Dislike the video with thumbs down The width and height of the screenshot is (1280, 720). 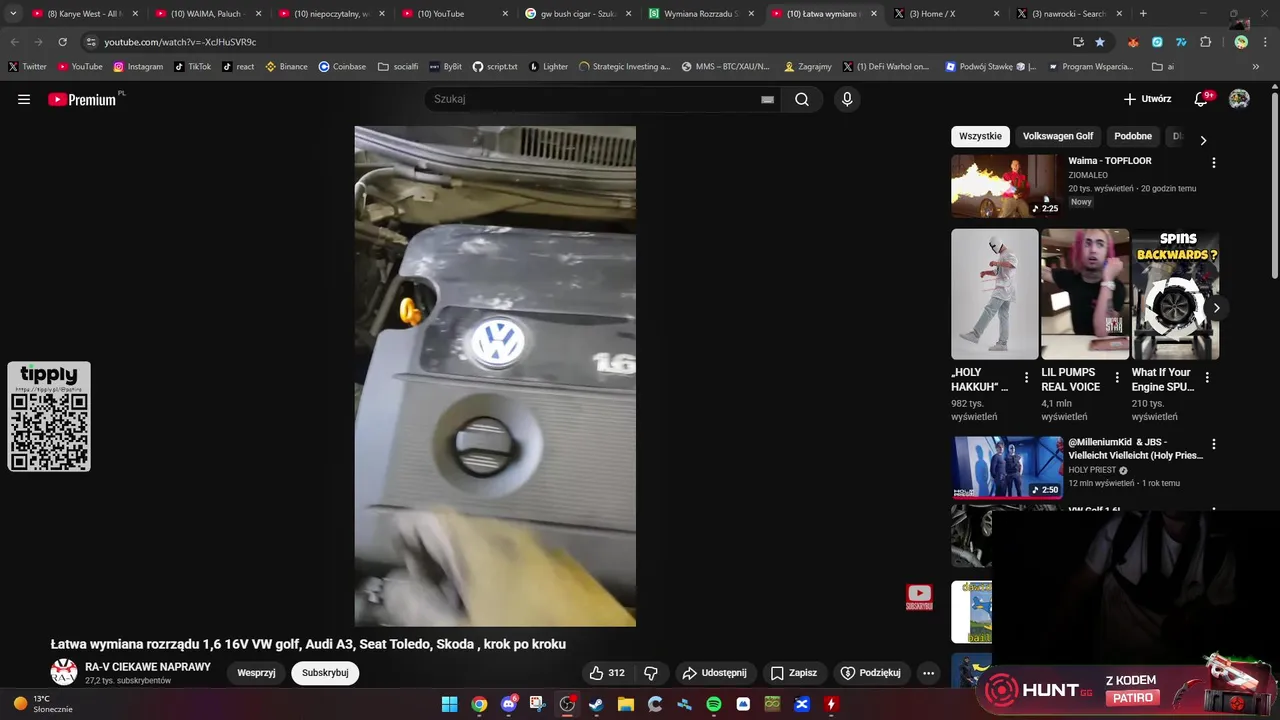[651, 673]
